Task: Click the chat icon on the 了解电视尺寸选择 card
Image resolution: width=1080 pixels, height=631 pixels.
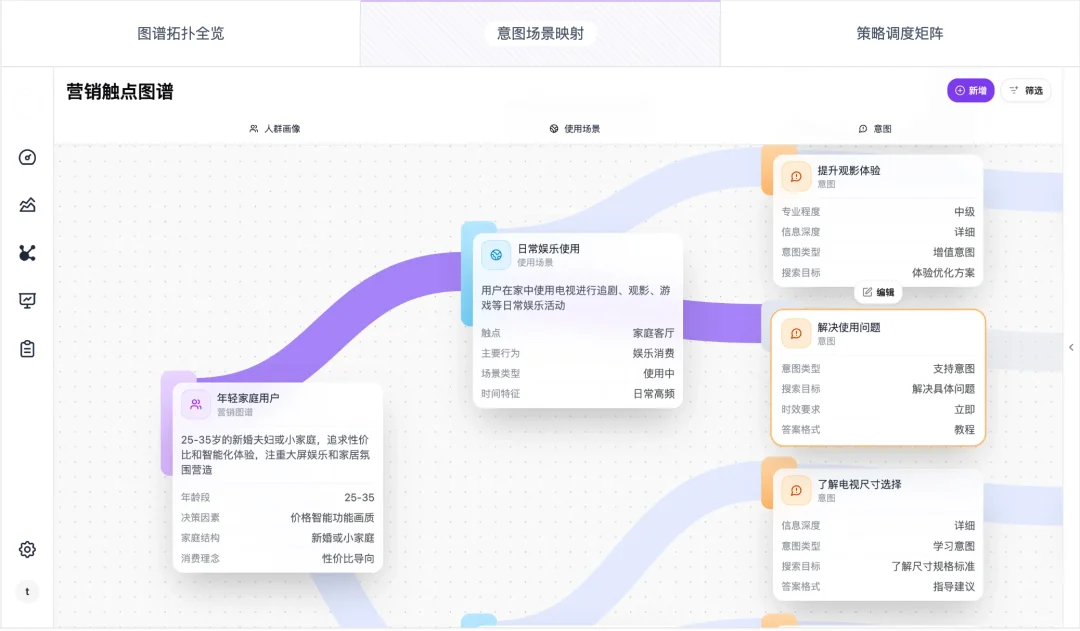Action: pos(795,490)
